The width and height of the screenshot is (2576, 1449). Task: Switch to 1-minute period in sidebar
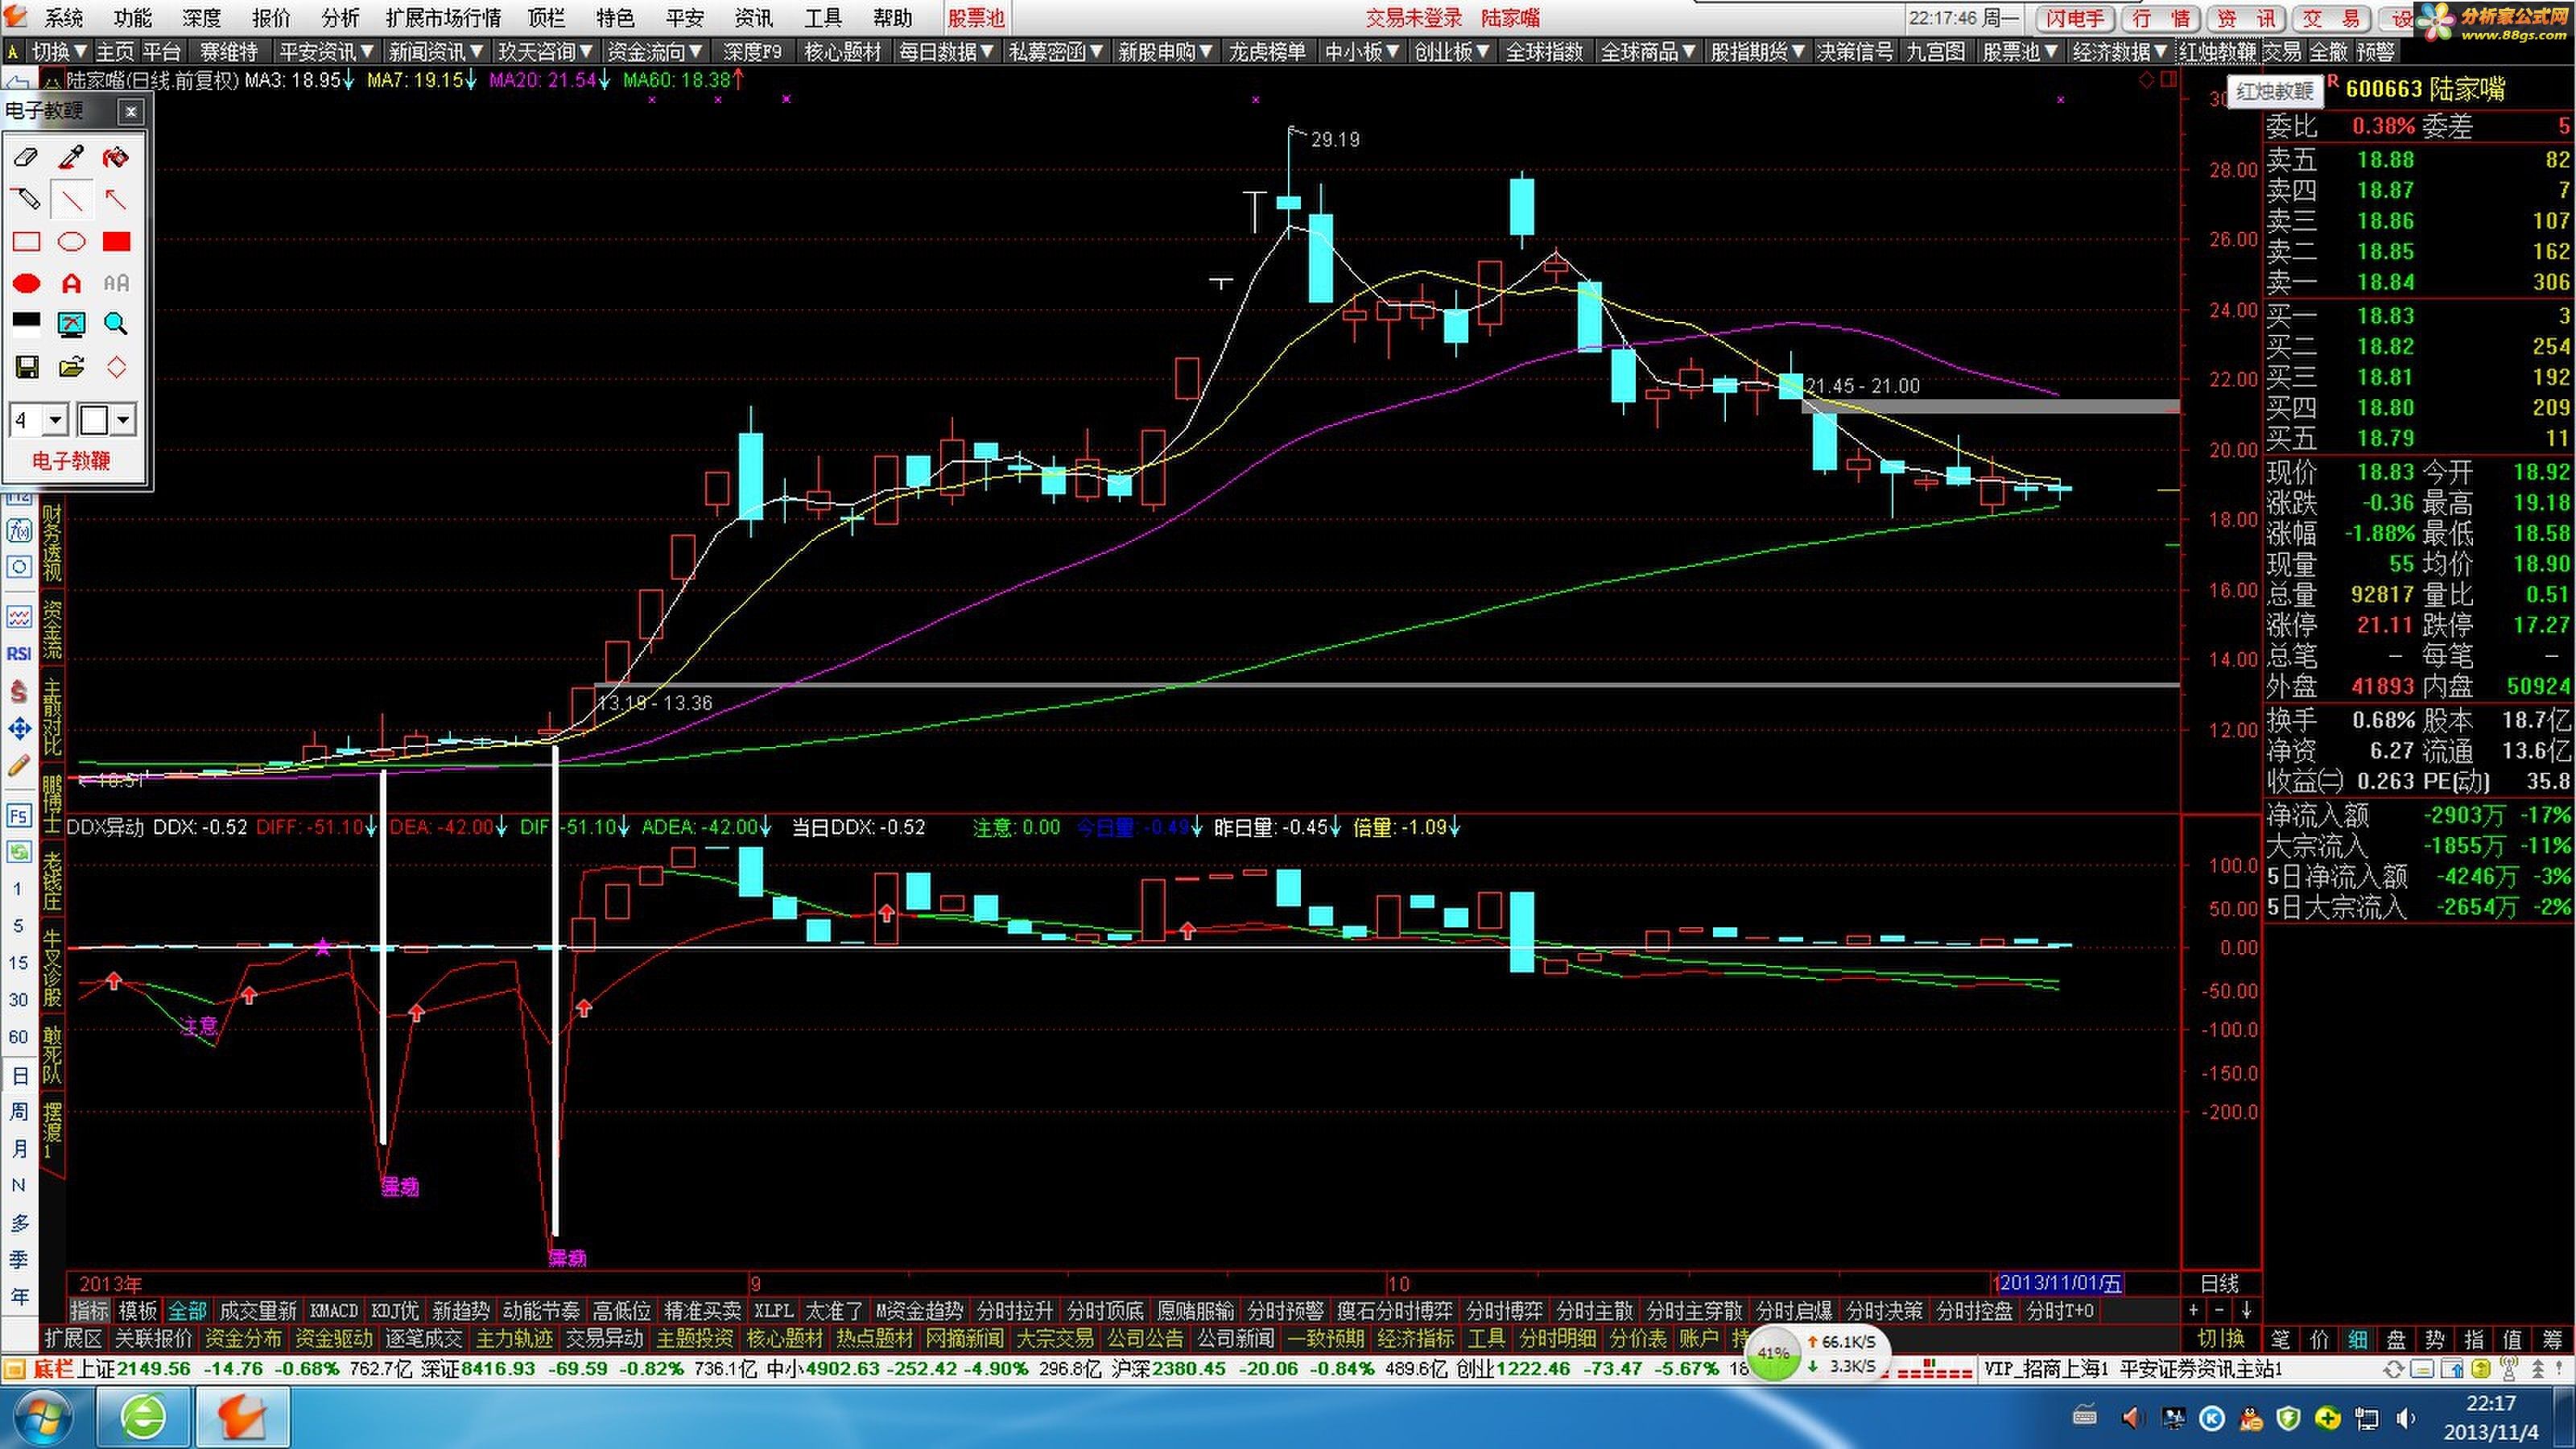pos(19,889)
